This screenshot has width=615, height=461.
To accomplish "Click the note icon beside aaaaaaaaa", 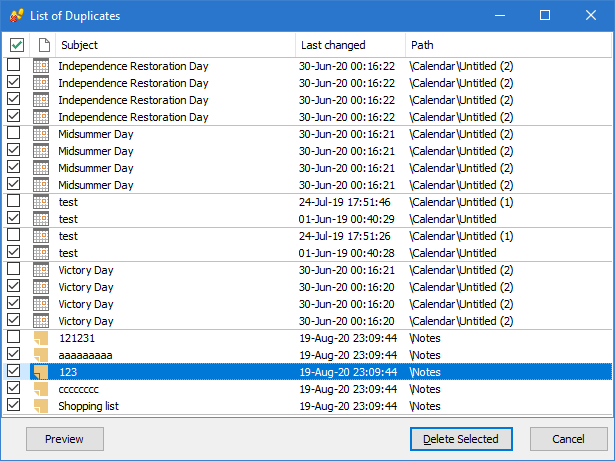I will 41,355.
